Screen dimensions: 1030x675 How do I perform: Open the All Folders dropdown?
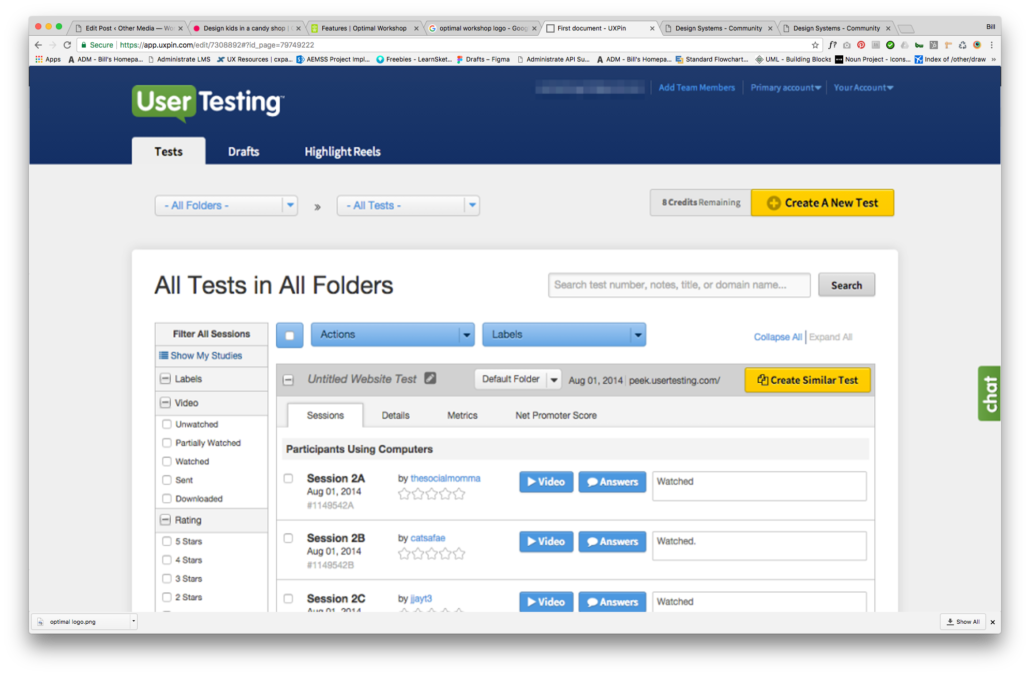226,206
